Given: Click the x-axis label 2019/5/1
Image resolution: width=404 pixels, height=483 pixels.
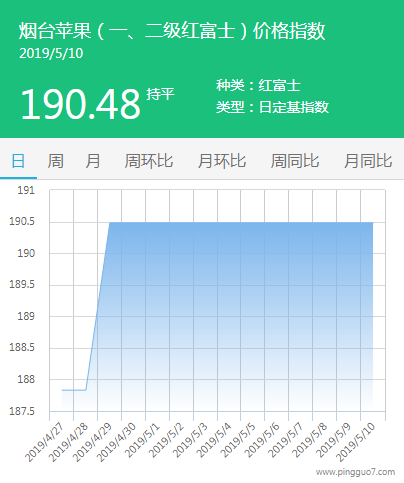Looking at the screenshot, I should point(142,440).
